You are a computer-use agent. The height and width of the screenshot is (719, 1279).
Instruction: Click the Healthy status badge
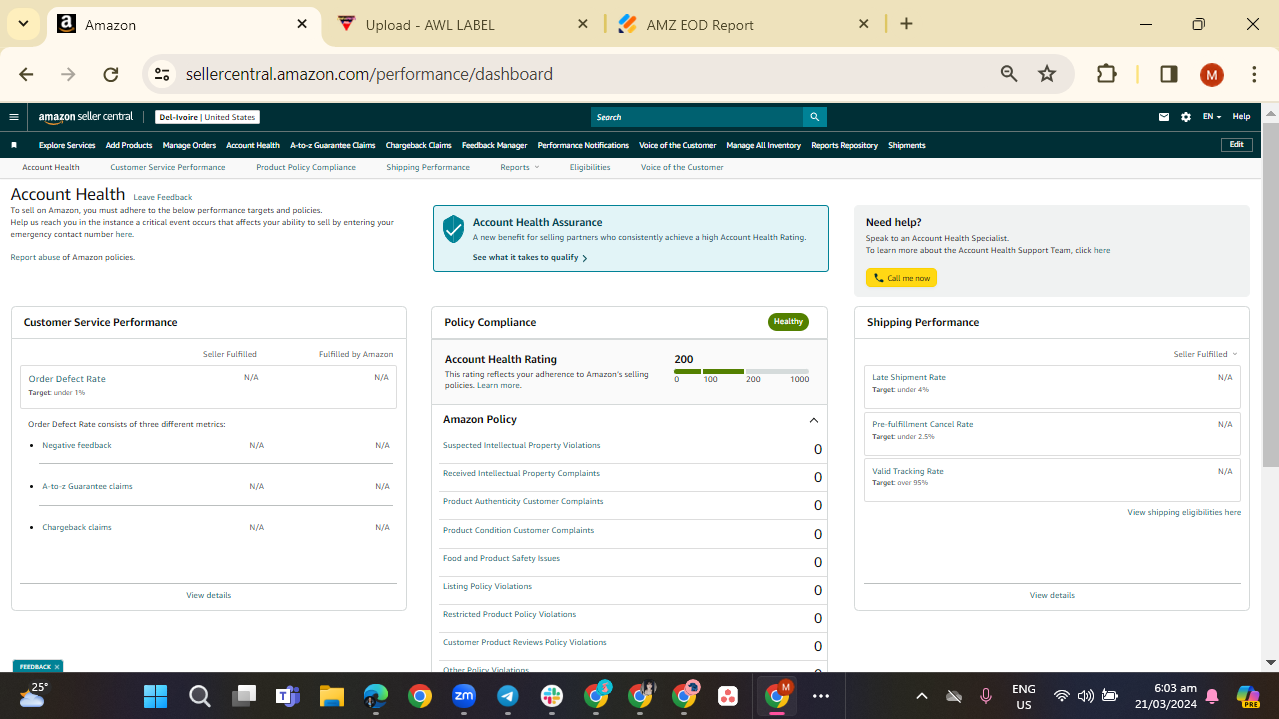point(788,322)
